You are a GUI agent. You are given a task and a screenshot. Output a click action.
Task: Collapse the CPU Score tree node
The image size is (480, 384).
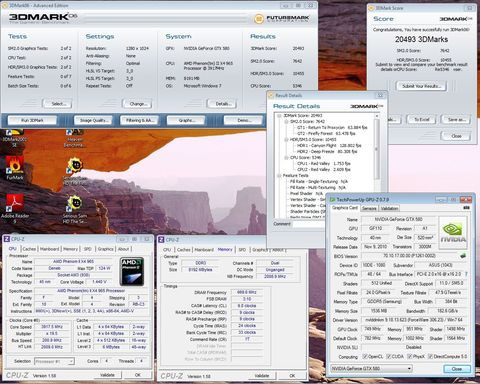point(286,157)
